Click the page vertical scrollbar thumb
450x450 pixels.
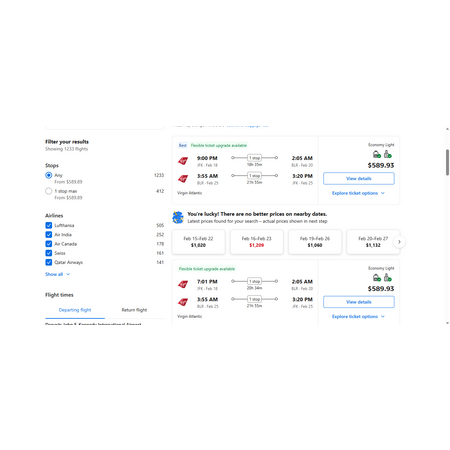pos(447,162)
